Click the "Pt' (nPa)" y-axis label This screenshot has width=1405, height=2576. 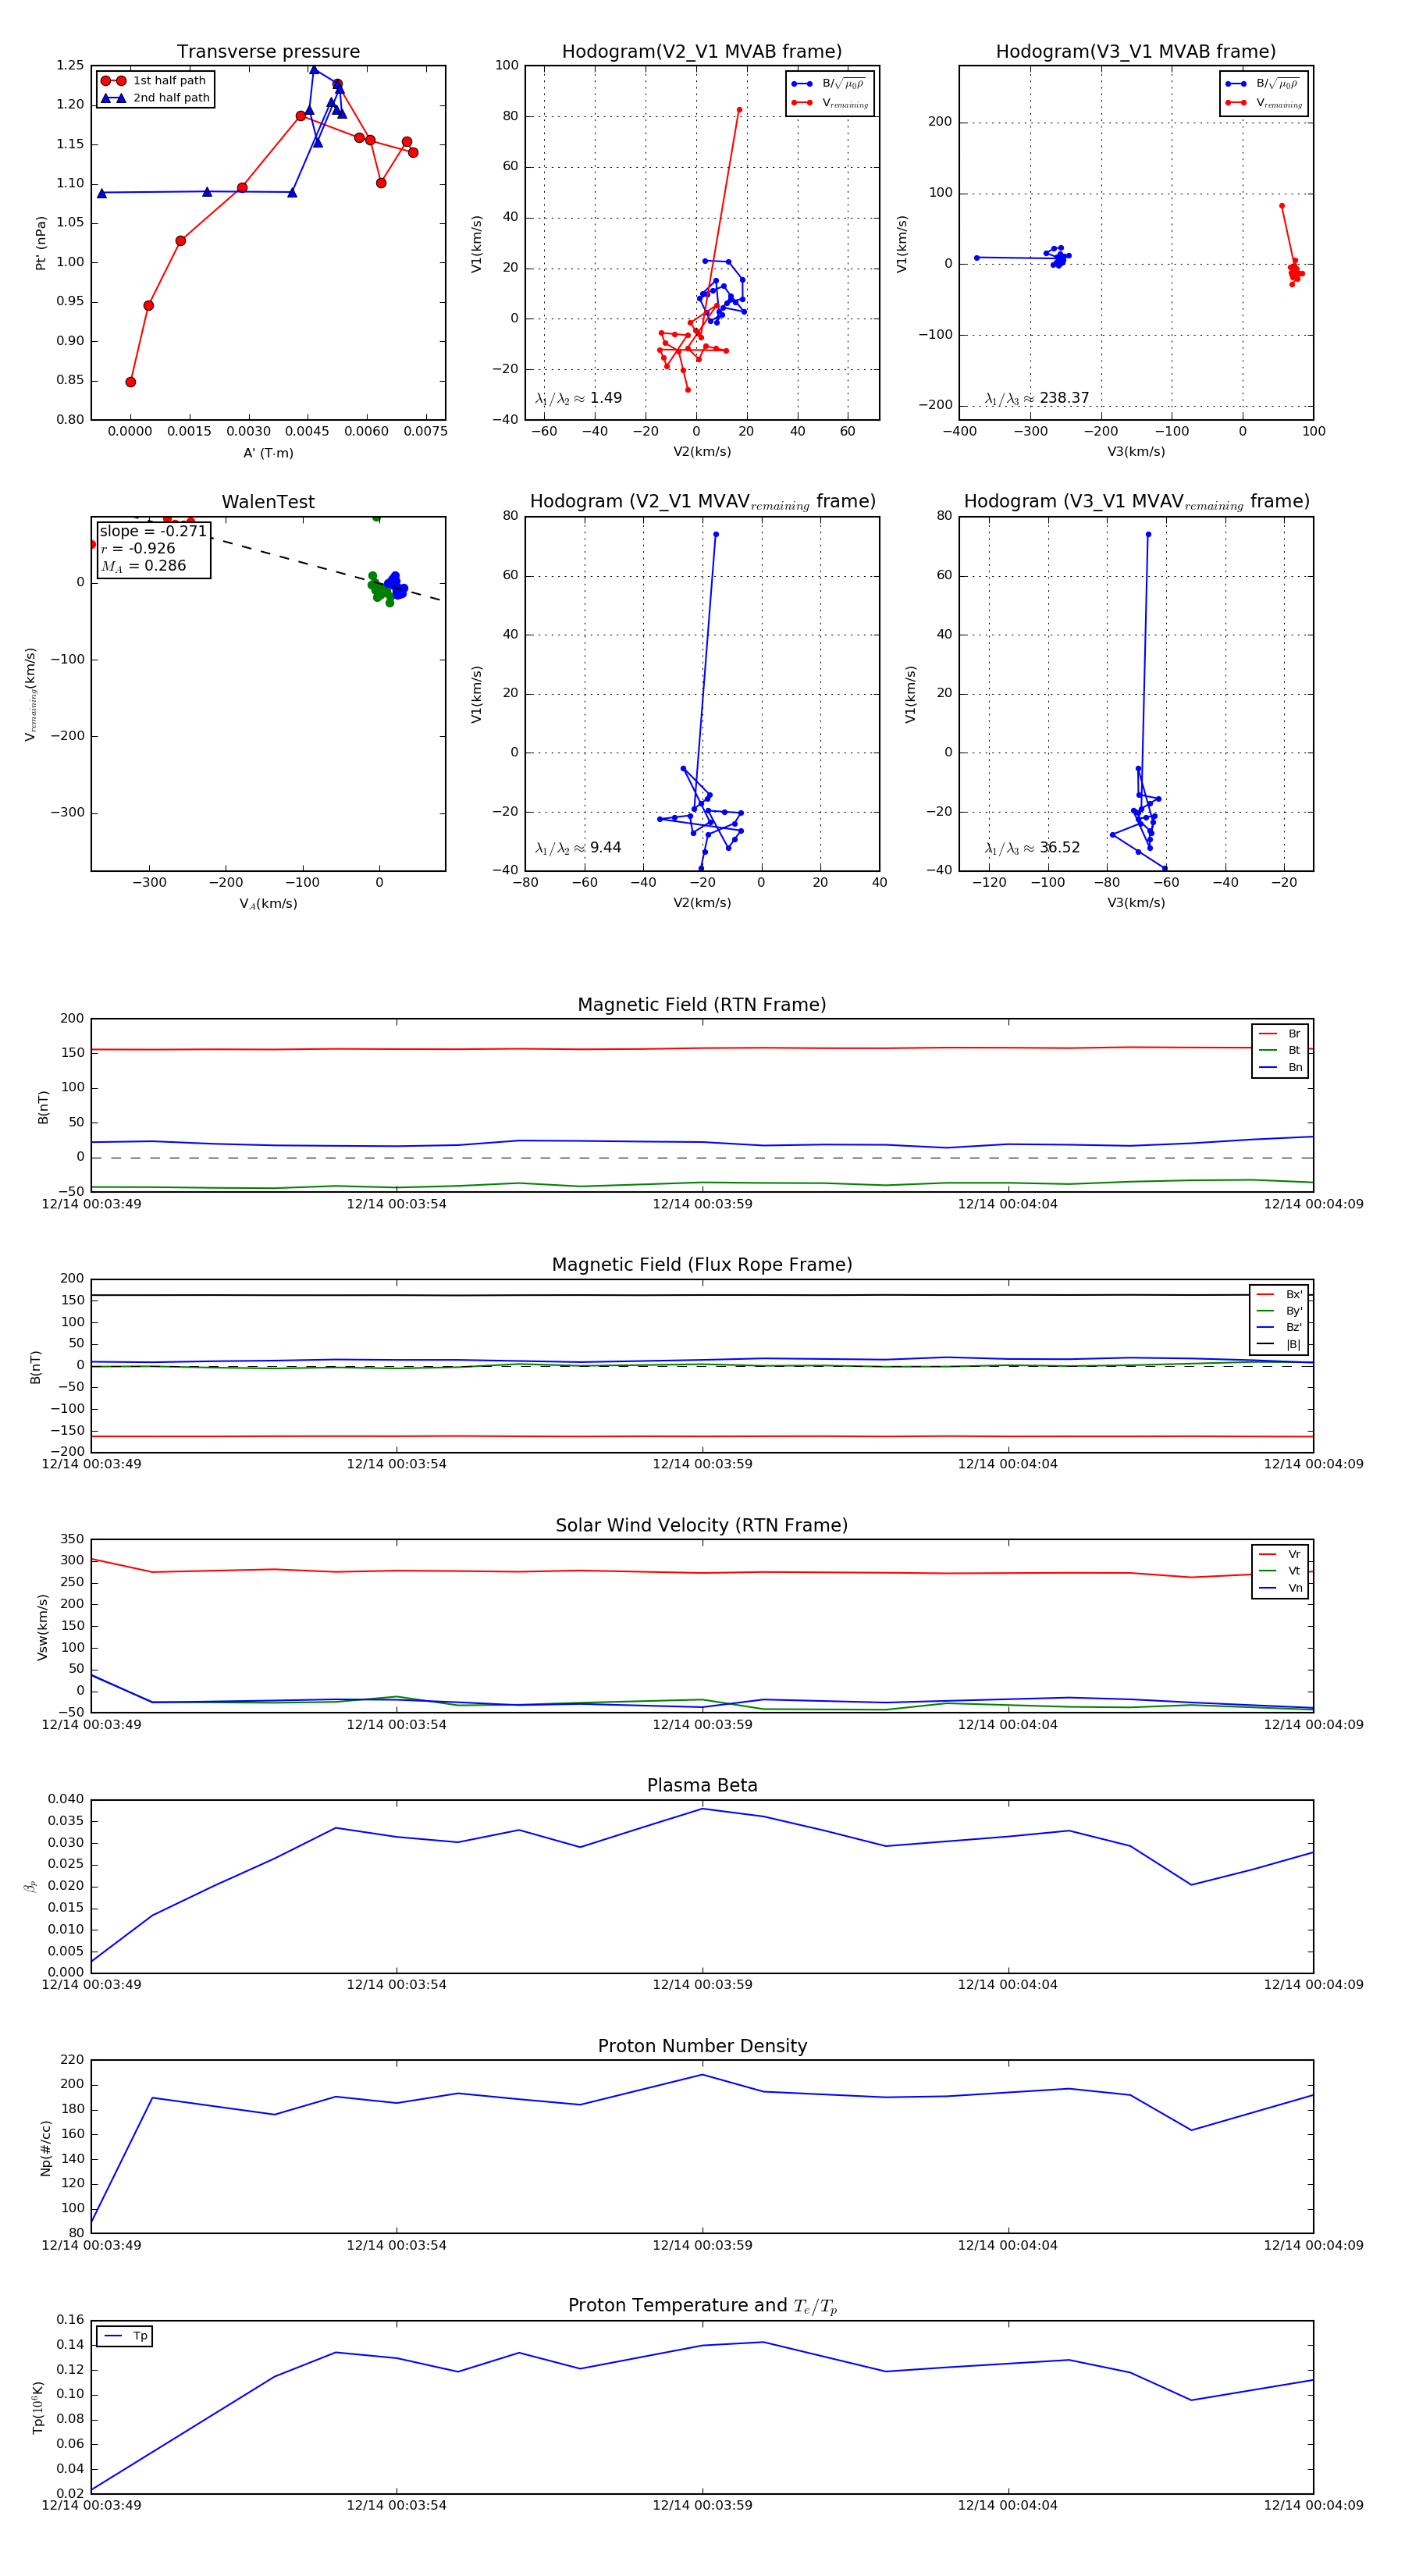(41, 243)
